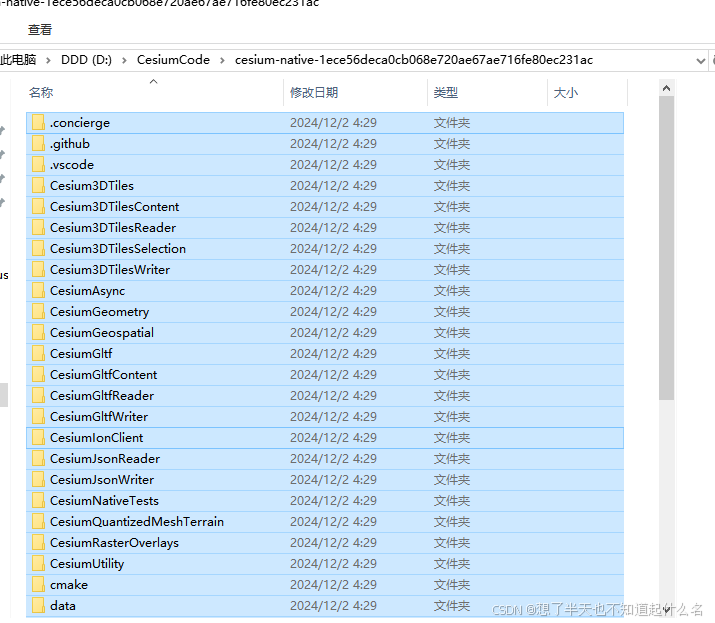Sort by 名称 column header
This screenshot has height=623, width=715.
pos(41,93)
